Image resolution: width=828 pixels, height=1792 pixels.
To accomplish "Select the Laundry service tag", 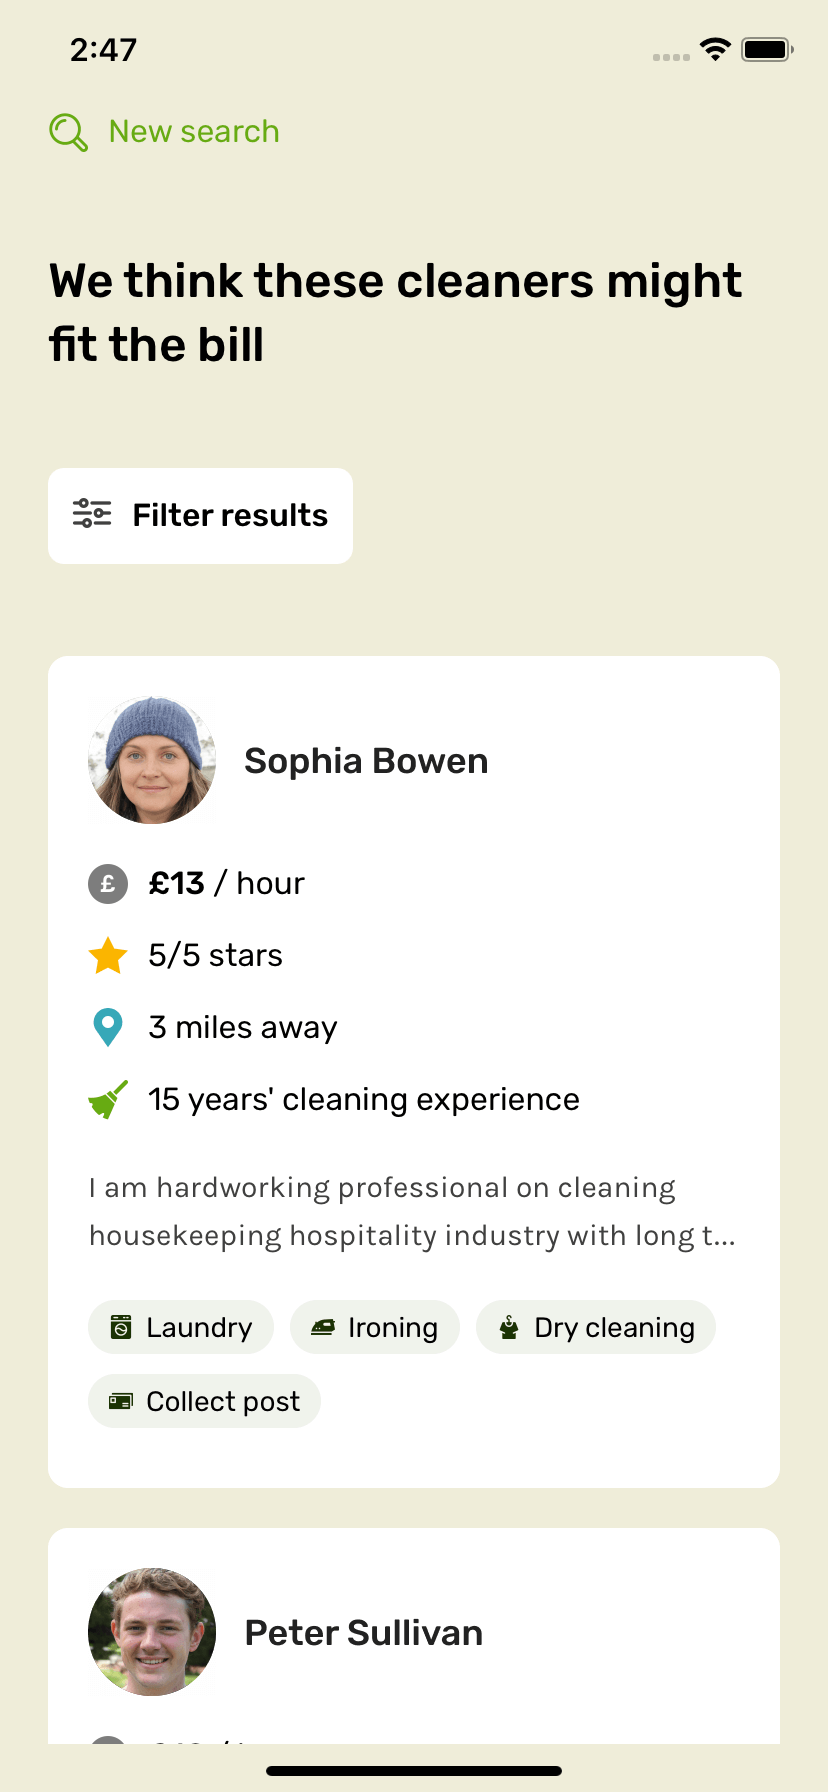I will 181,1328.
